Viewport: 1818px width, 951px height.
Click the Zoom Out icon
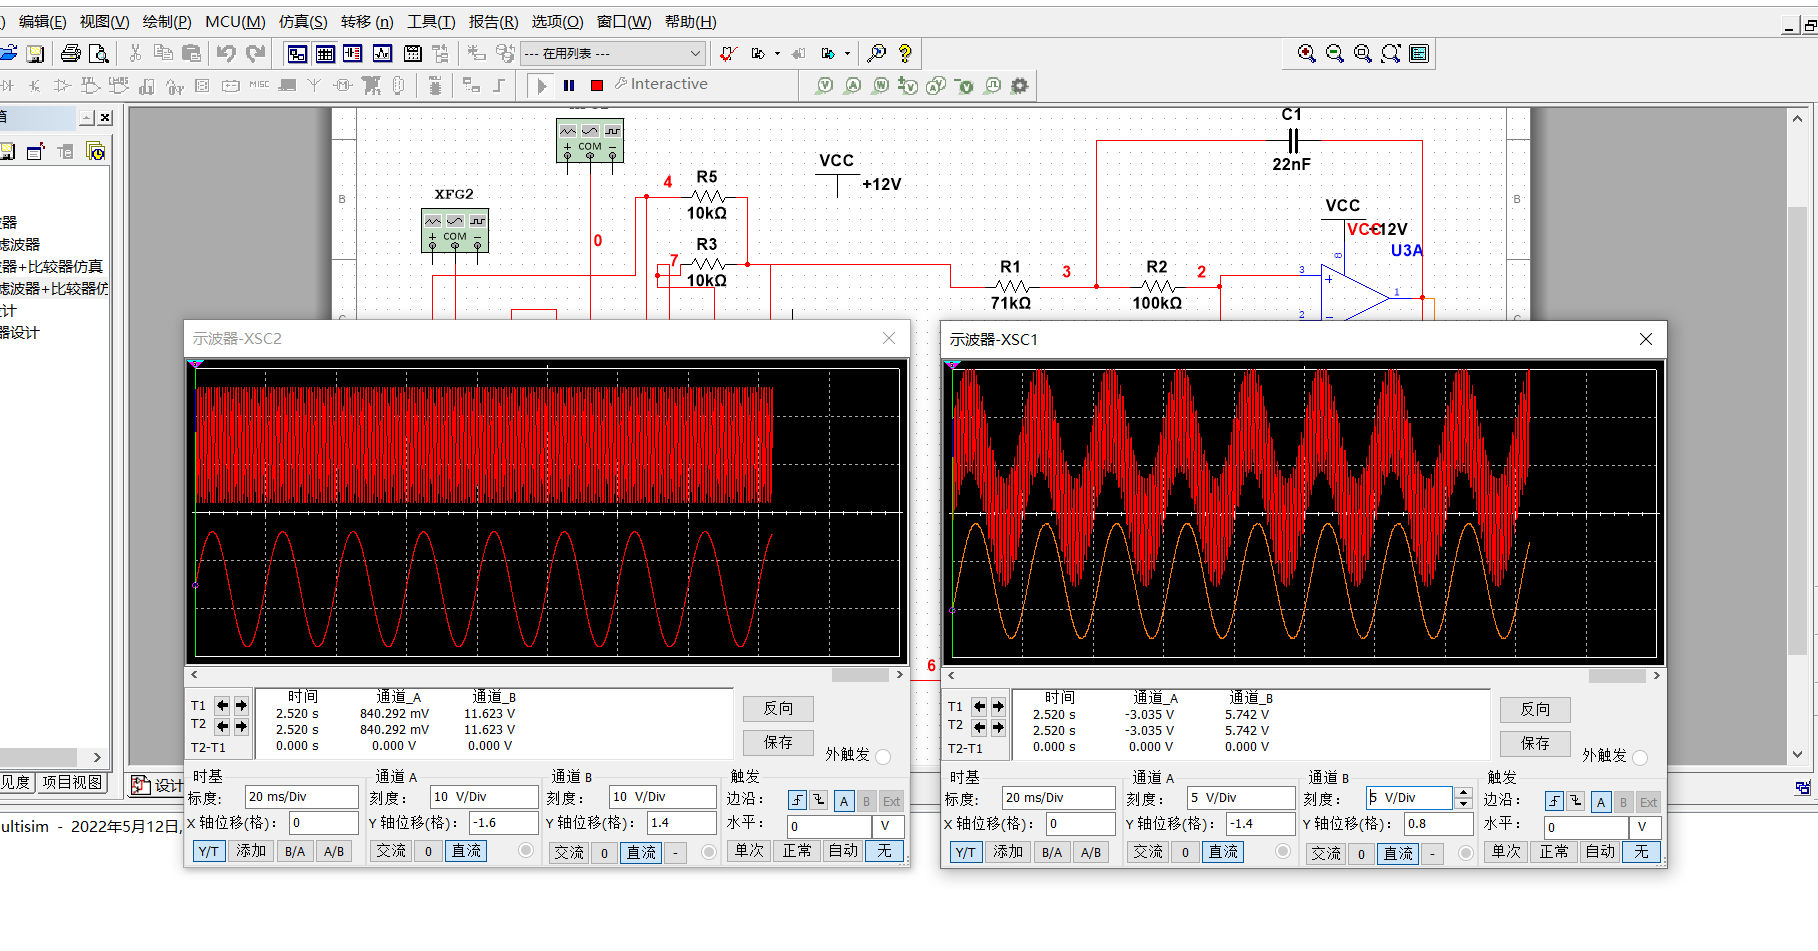pos(1334,53)
